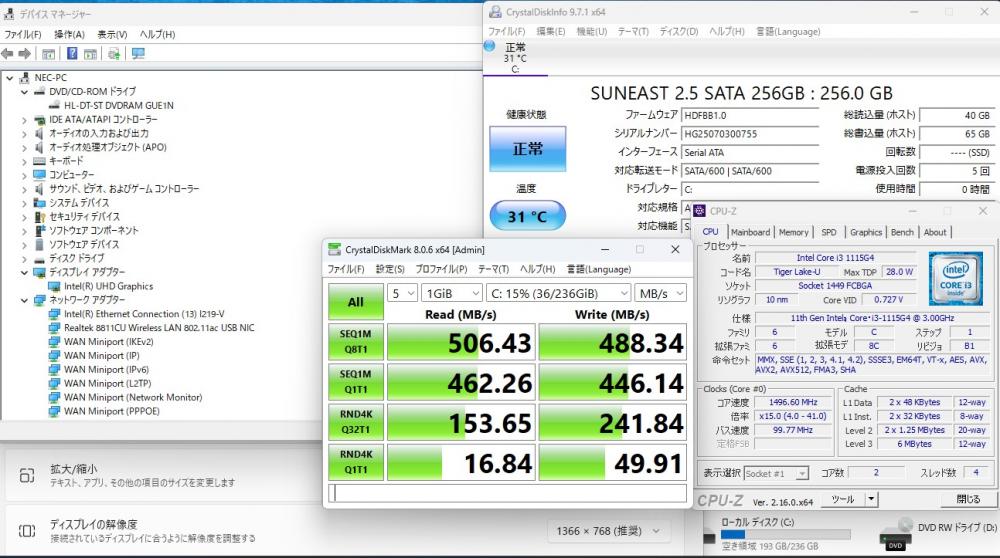Click the scan for hardware changes icon
The height and width of the screenshot is (558, 1000).
(x=114, y=53)
